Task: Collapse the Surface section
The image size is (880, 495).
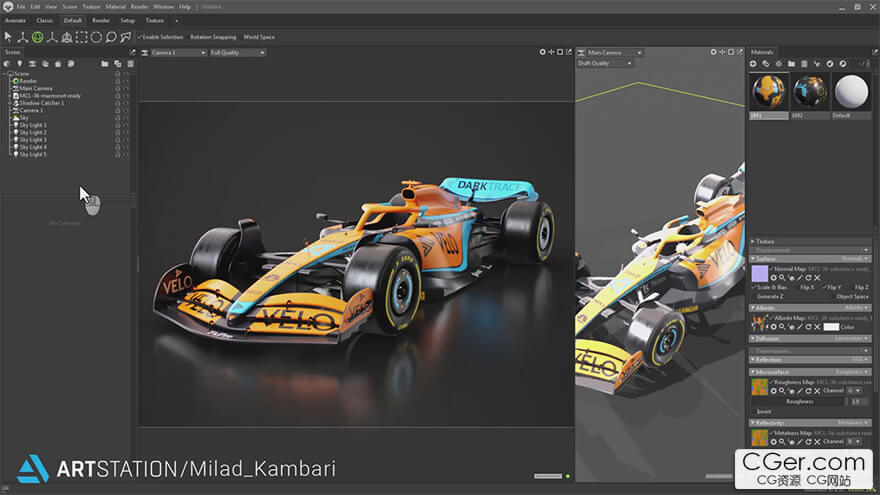Action: (753, 259)
